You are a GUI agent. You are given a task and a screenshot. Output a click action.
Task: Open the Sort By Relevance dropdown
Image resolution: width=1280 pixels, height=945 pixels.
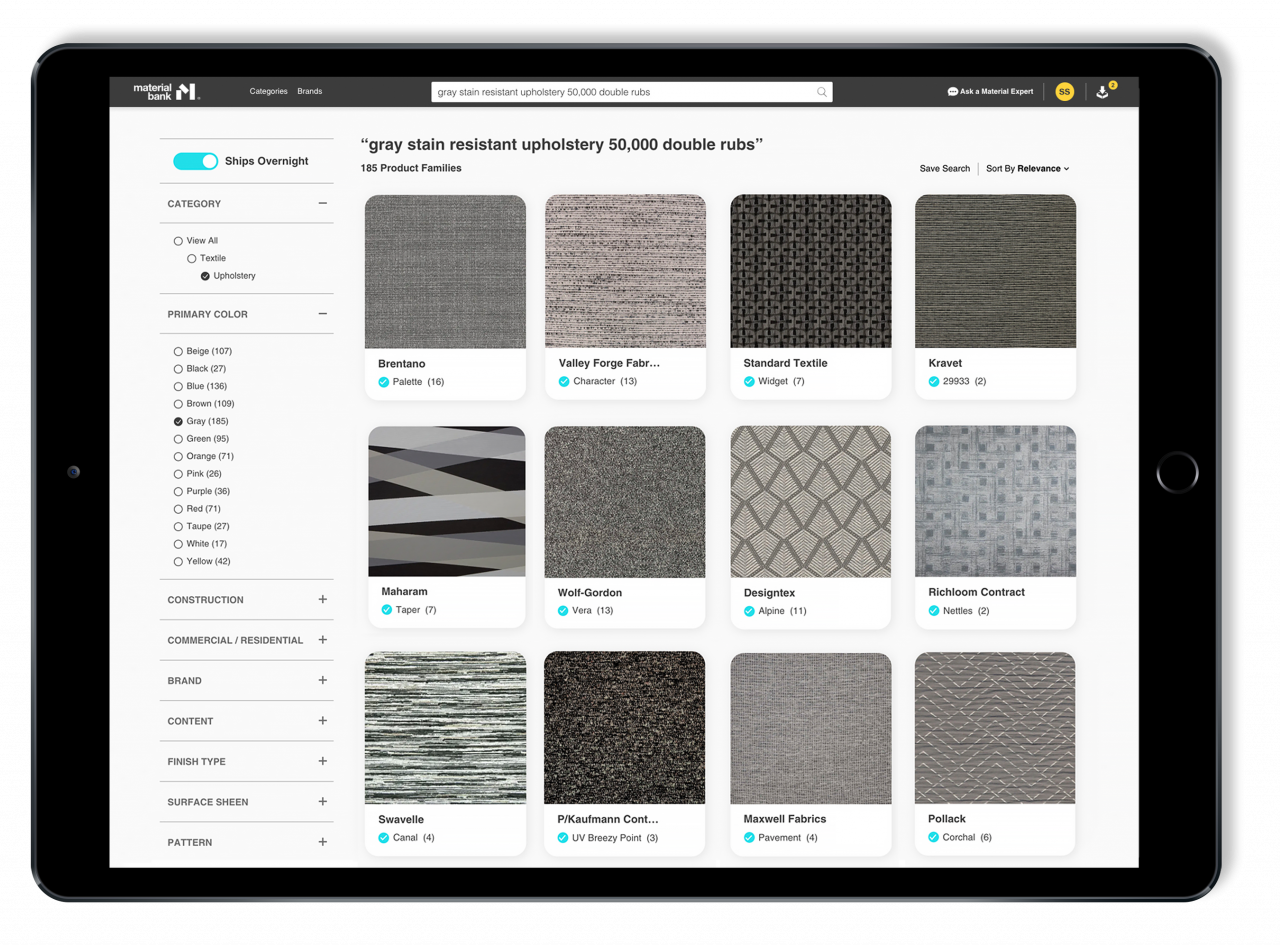pos(1028,169)
